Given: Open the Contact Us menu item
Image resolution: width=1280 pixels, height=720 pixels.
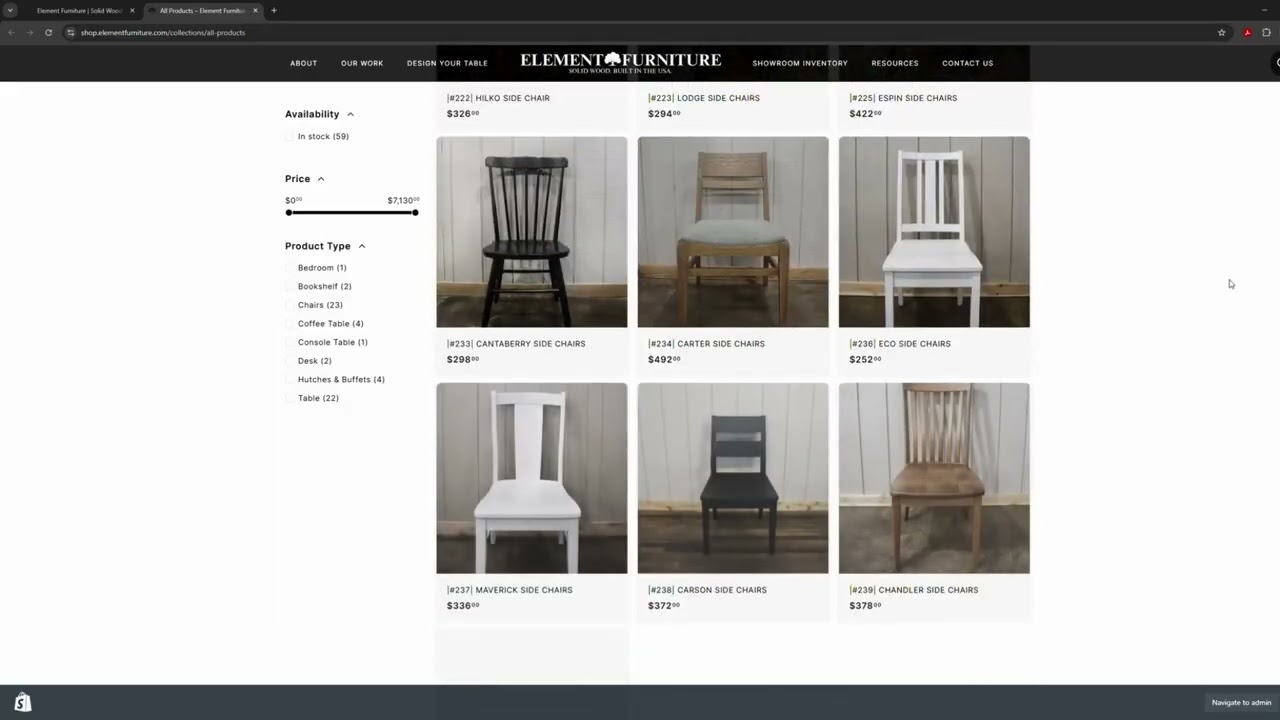Looking at the screenshot, I should coord(967,63).
